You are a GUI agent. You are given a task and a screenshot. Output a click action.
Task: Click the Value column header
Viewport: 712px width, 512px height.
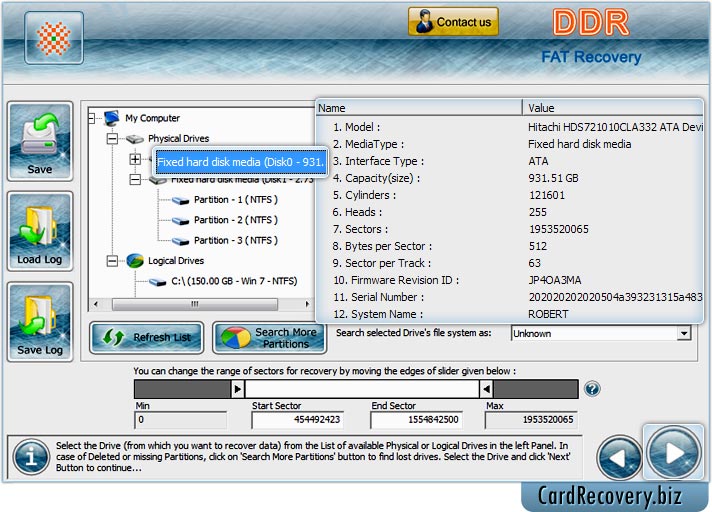(x=613, y=108)
